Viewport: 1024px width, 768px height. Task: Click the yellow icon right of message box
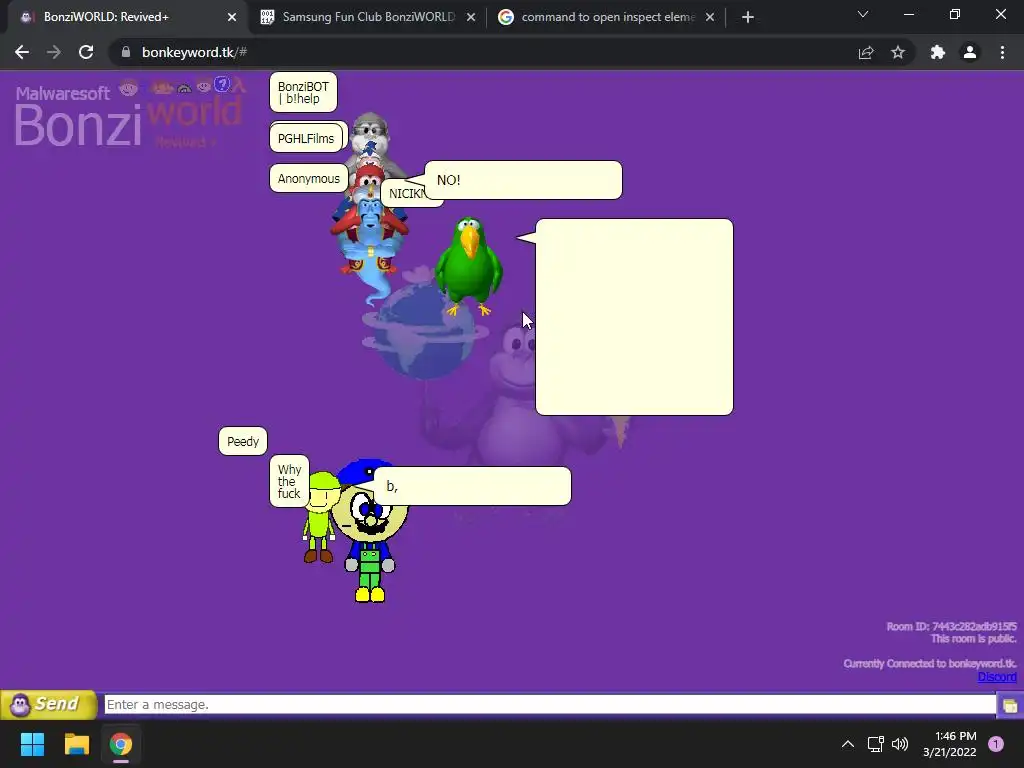pos(1010,705)
